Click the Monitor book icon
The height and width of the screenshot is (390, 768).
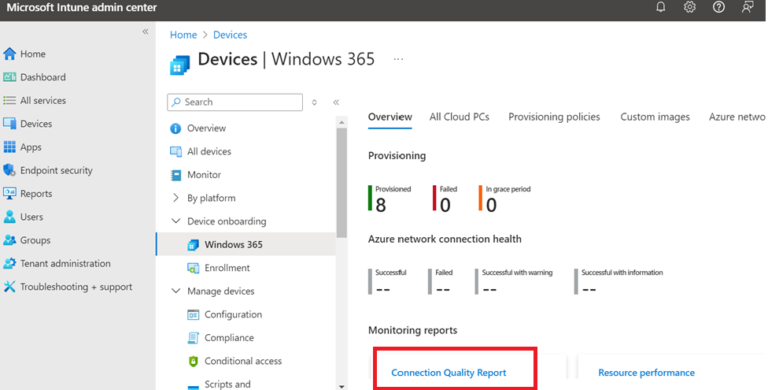point(175,175)
